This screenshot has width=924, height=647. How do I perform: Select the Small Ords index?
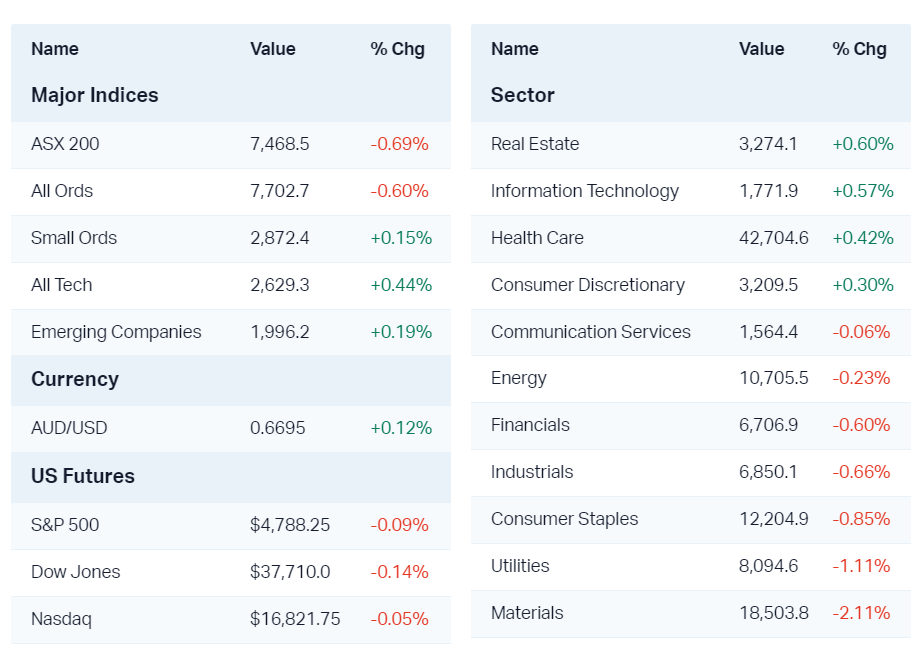[x=74, y=238]
